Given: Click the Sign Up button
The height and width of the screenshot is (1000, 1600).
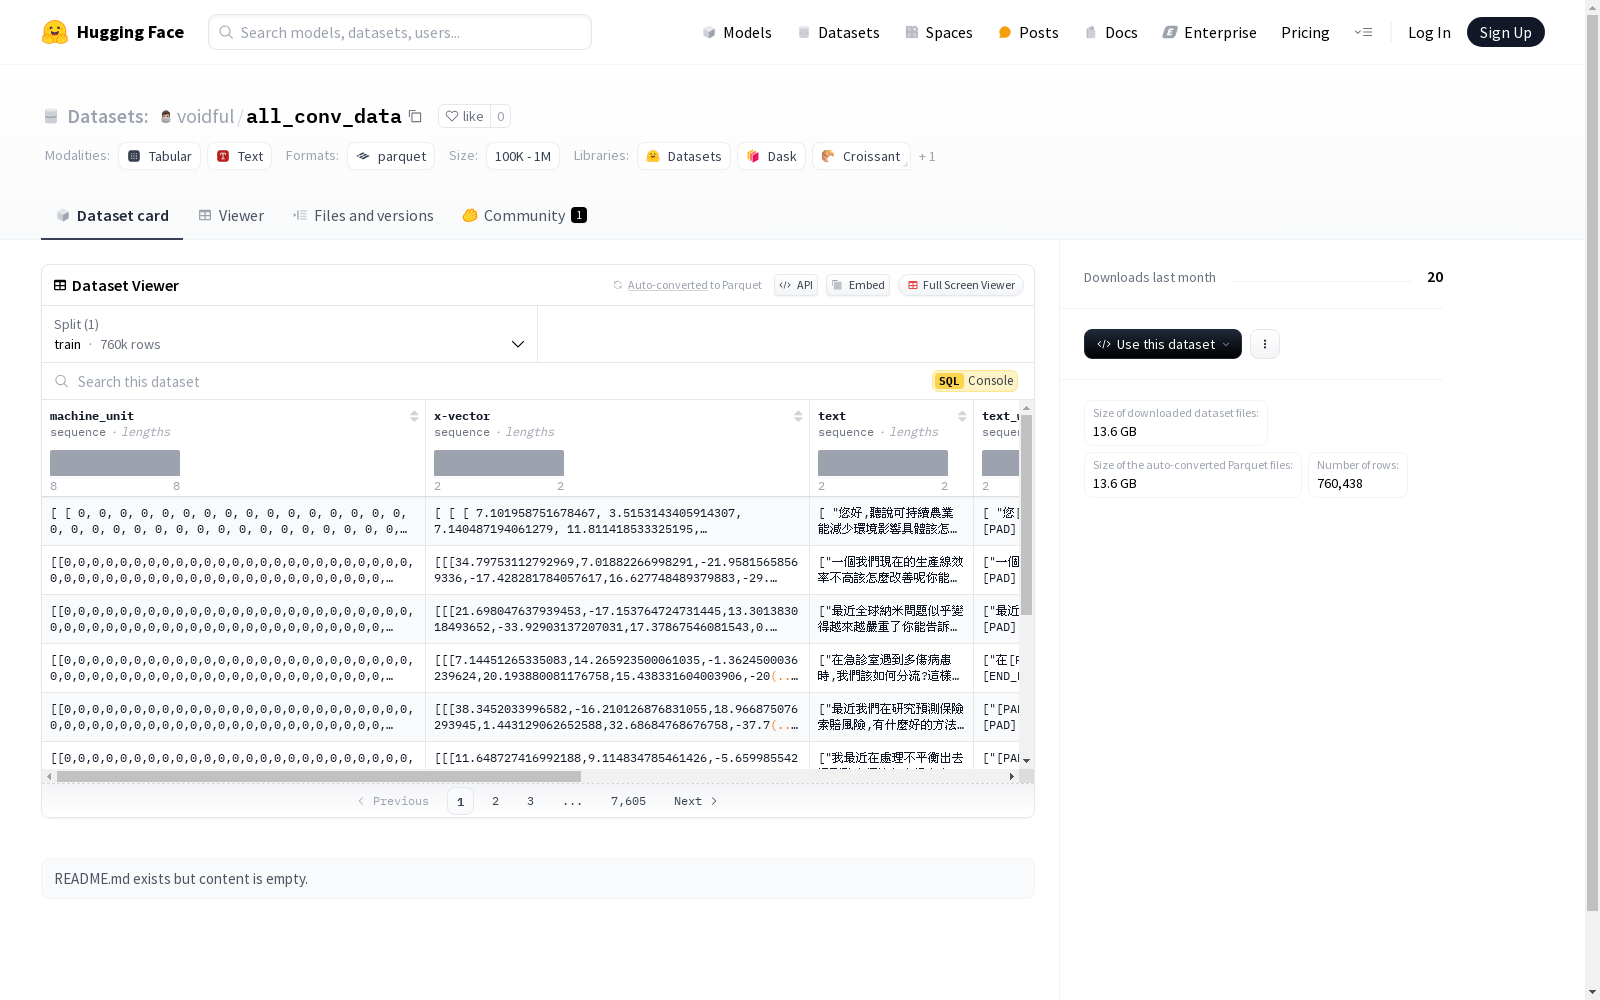Looking at the screenshot, I should pos(1506,32).
